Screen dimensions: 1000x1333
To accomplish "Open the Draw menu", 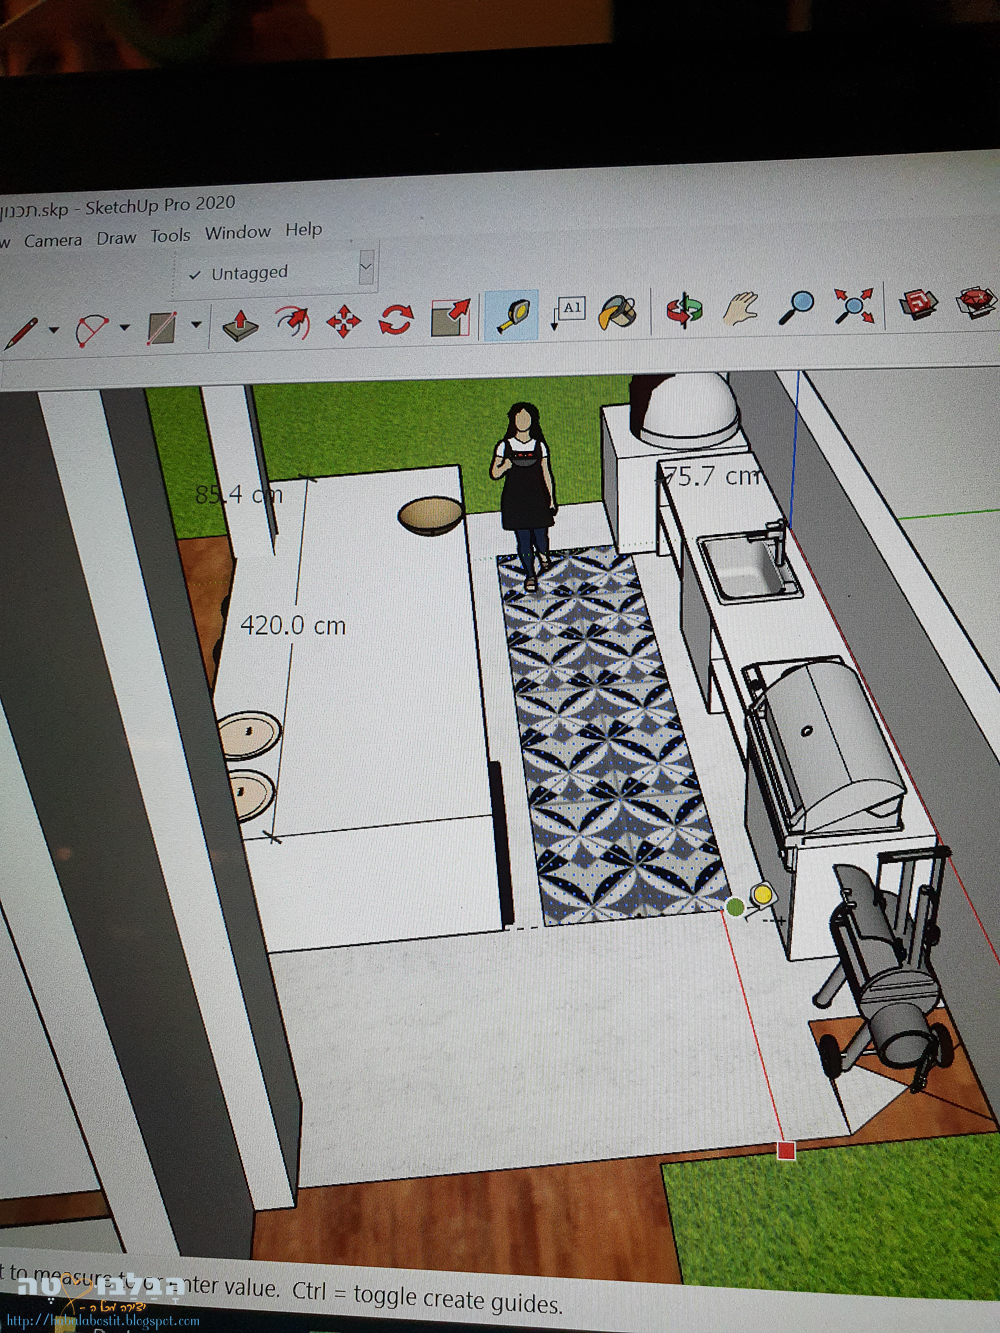I will click(116, 238).
